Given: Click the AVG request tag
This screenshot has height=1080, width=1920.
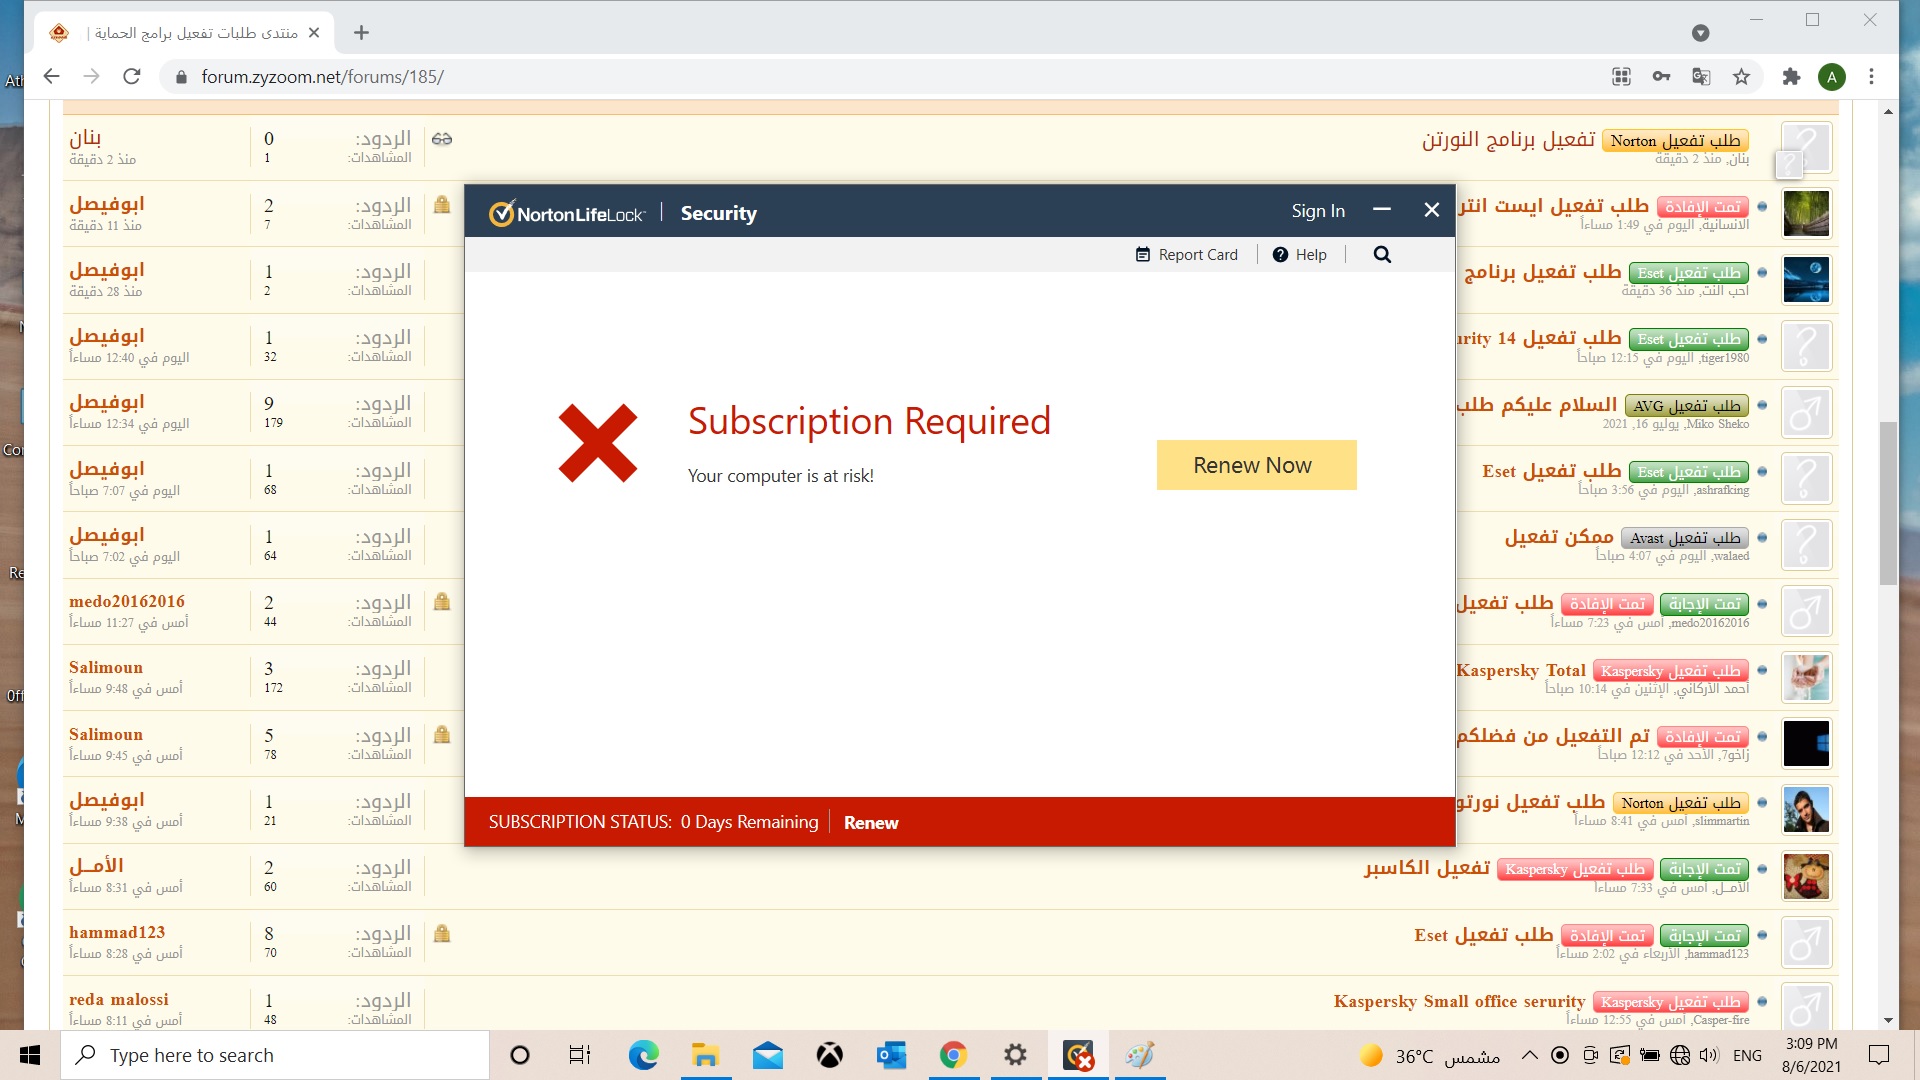Looking at the screenshot, I should click(1687, 406).
